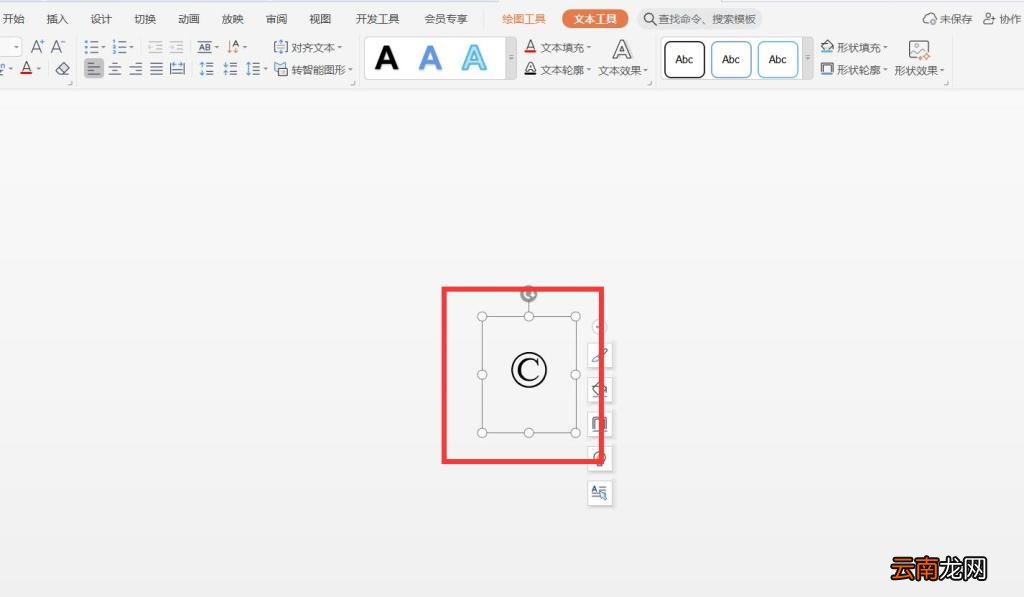Apply the light blue outline text preset
The width and height of the screenshot is (1024, 597).
(x=474, y=58)
